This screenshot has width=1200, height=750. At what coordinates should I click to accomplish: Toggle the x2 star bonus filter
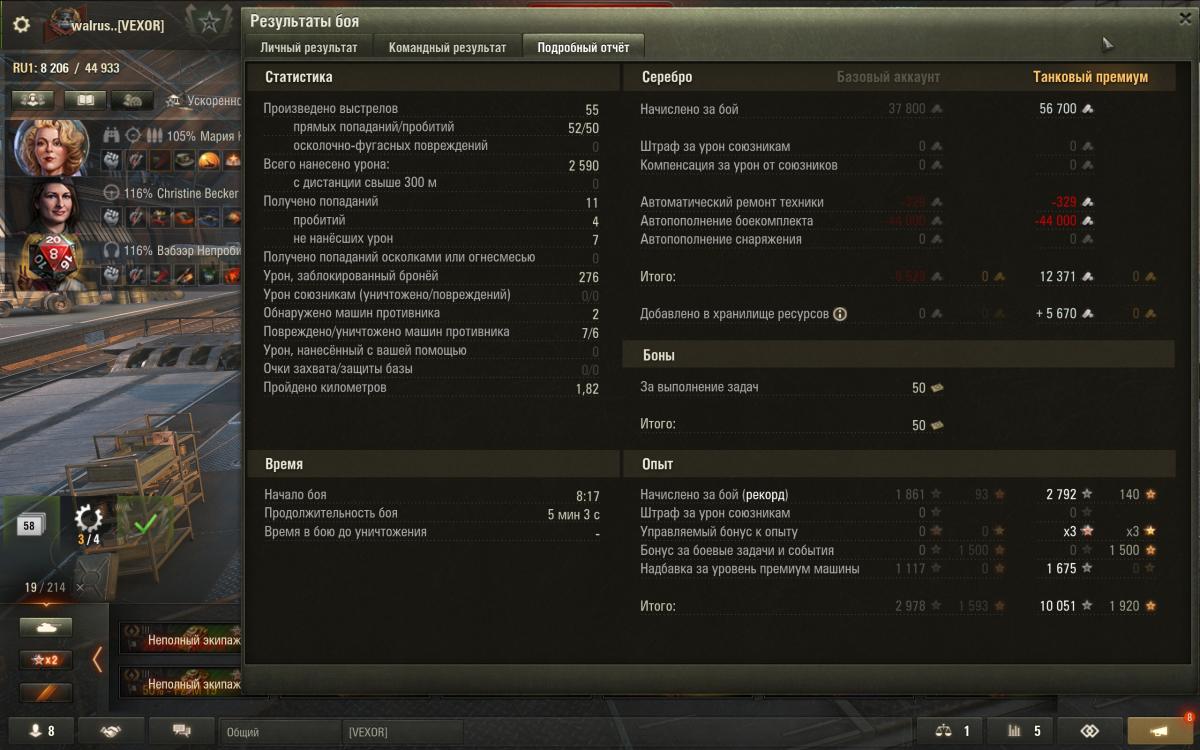point(46,660)
